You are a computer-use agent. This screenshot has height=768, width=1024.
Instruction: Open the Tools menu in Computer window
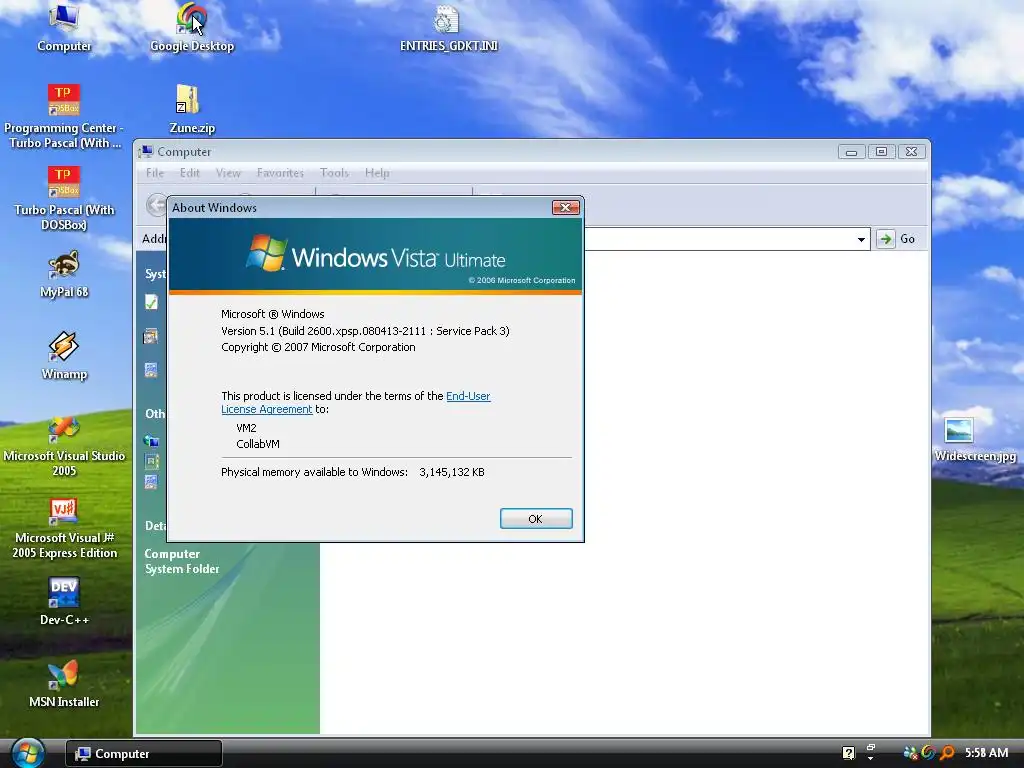pos(334,173)
